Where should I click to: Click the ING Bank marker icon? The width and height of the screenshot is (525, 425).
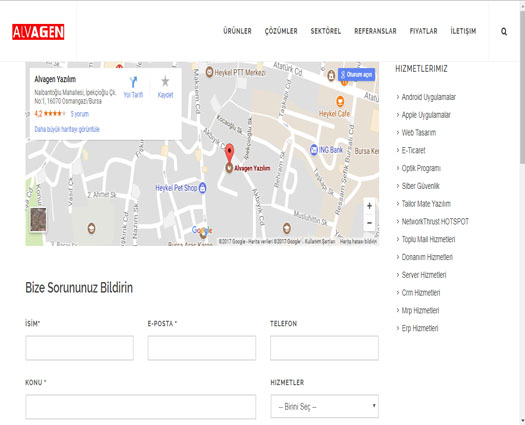pyautogui.click(x=314, y=150)
